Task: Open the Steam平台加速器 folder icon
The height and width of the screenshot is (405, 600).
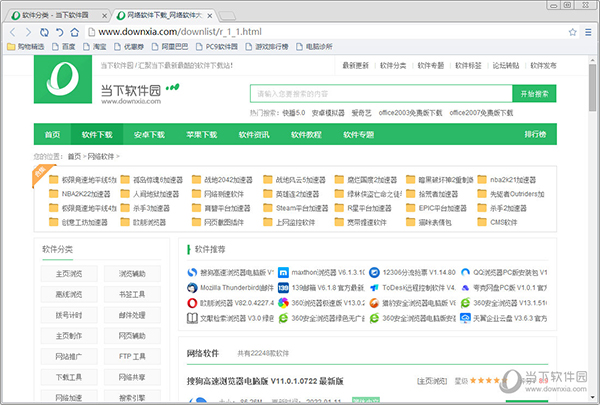Action: pos(268,208)
